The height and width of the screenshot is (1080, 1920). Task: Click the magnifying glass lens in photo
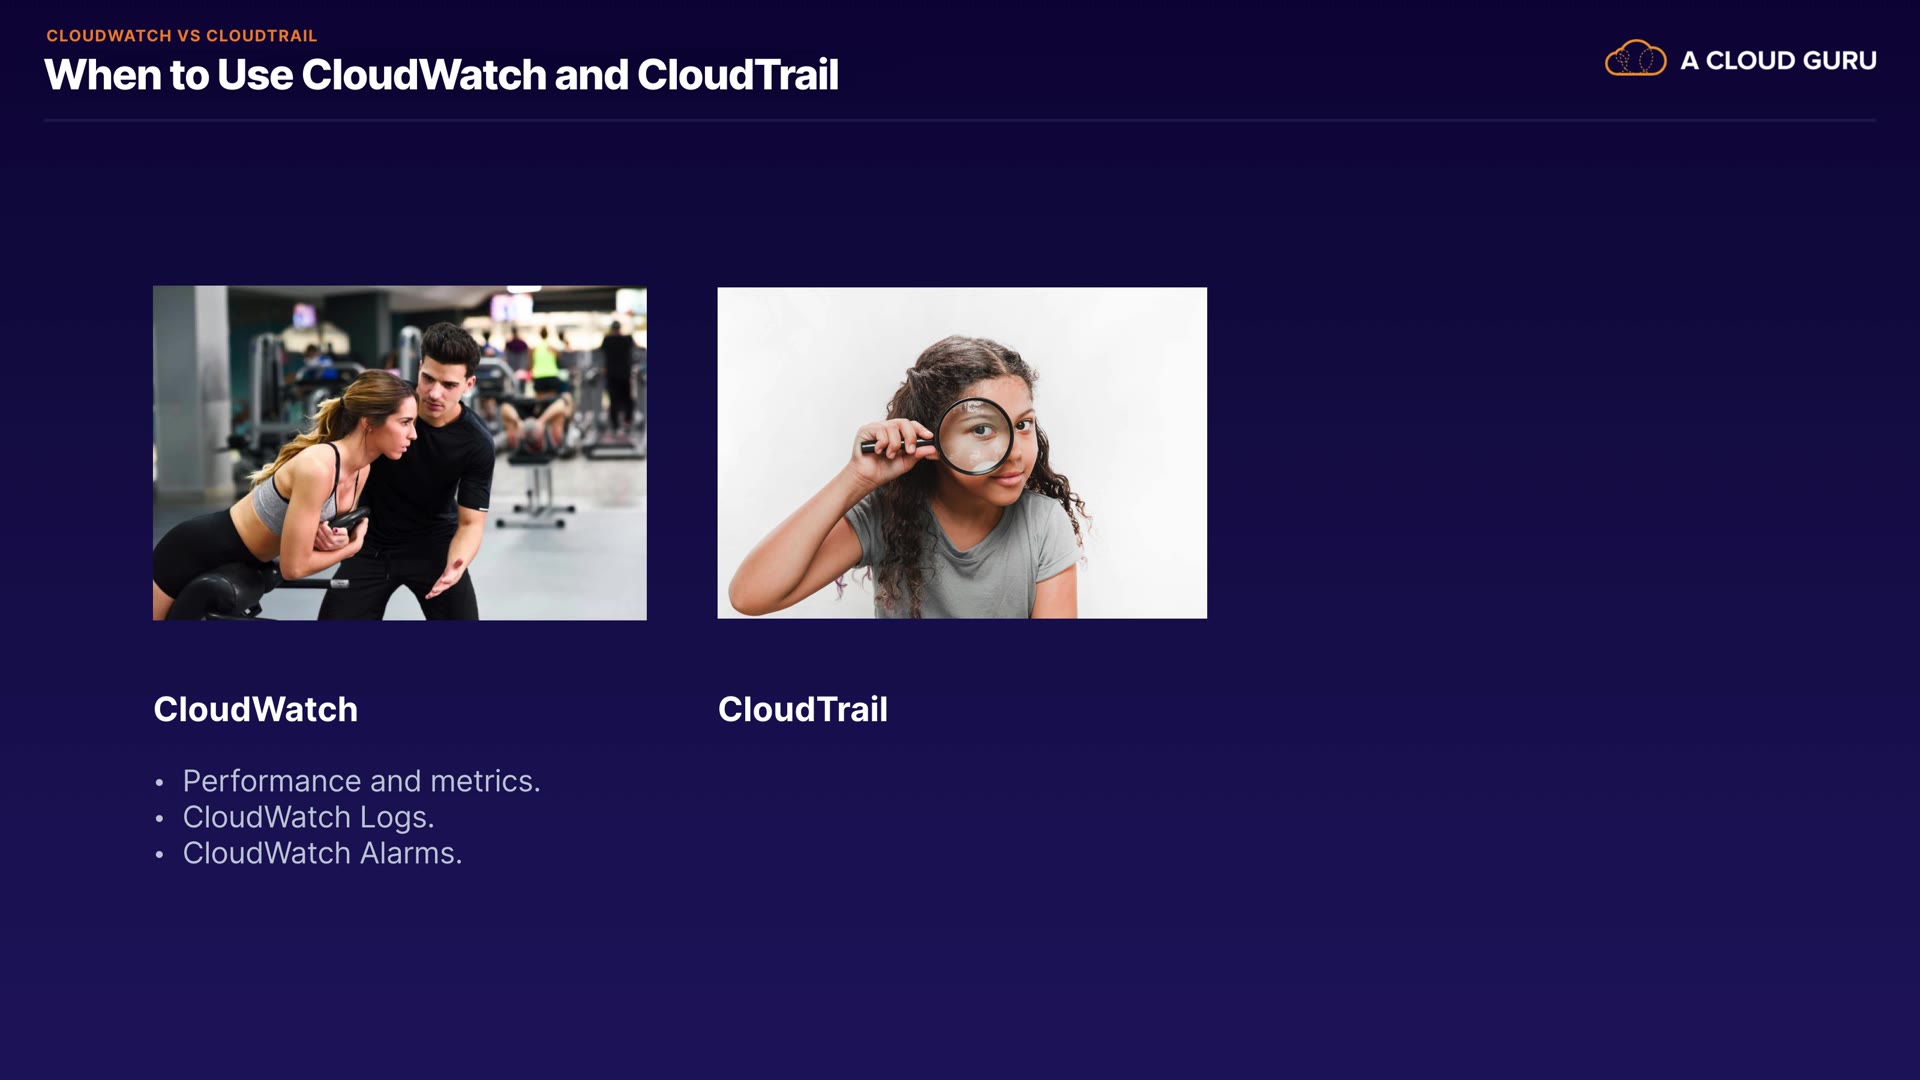click(975, 437)
